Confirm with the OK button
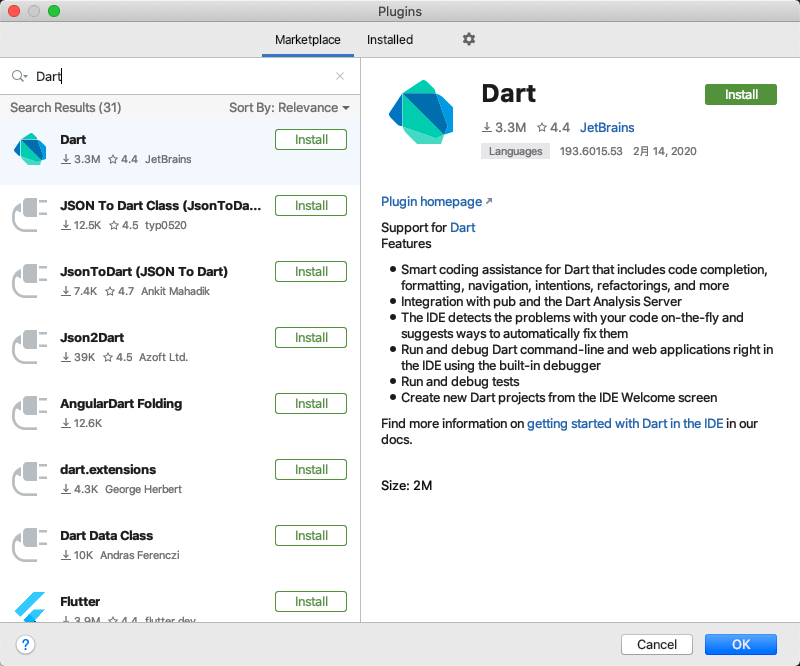Viewport: 800px width, 666px height. click(741, 644)
